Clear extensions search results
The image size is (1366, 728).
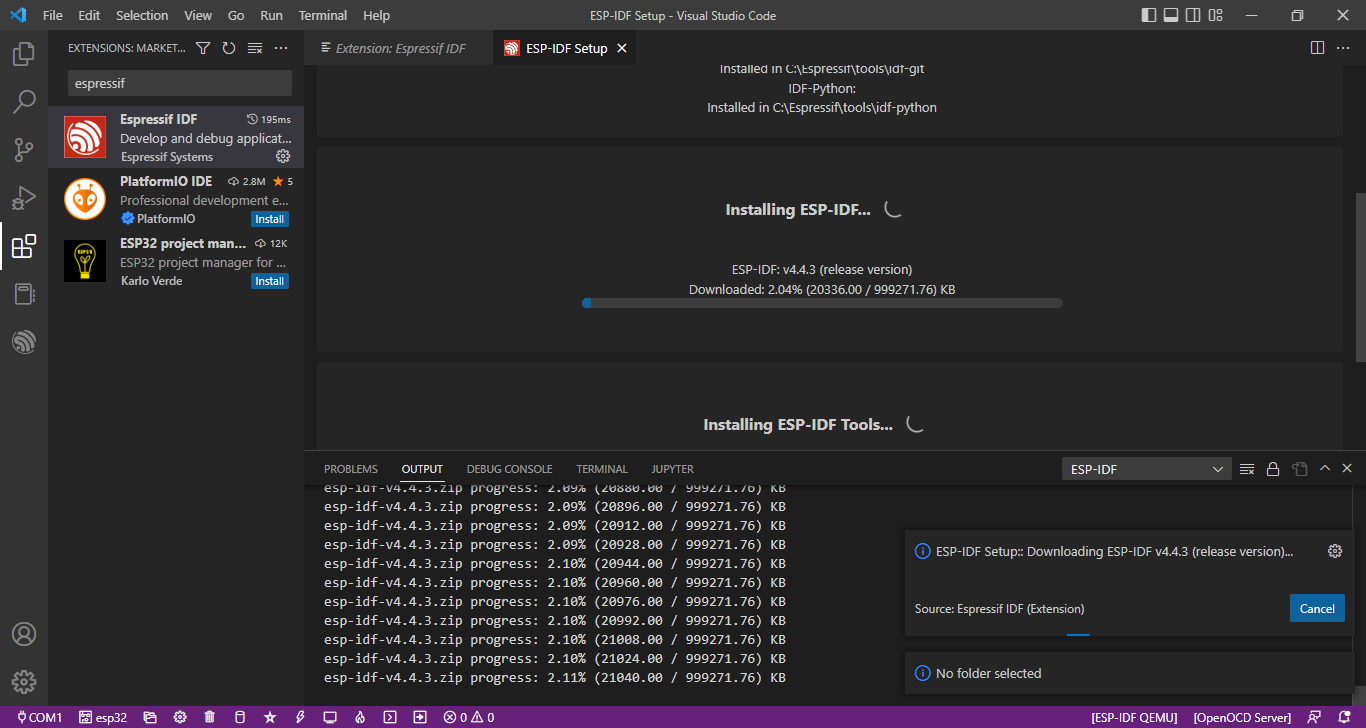click(x=255, y=48)
